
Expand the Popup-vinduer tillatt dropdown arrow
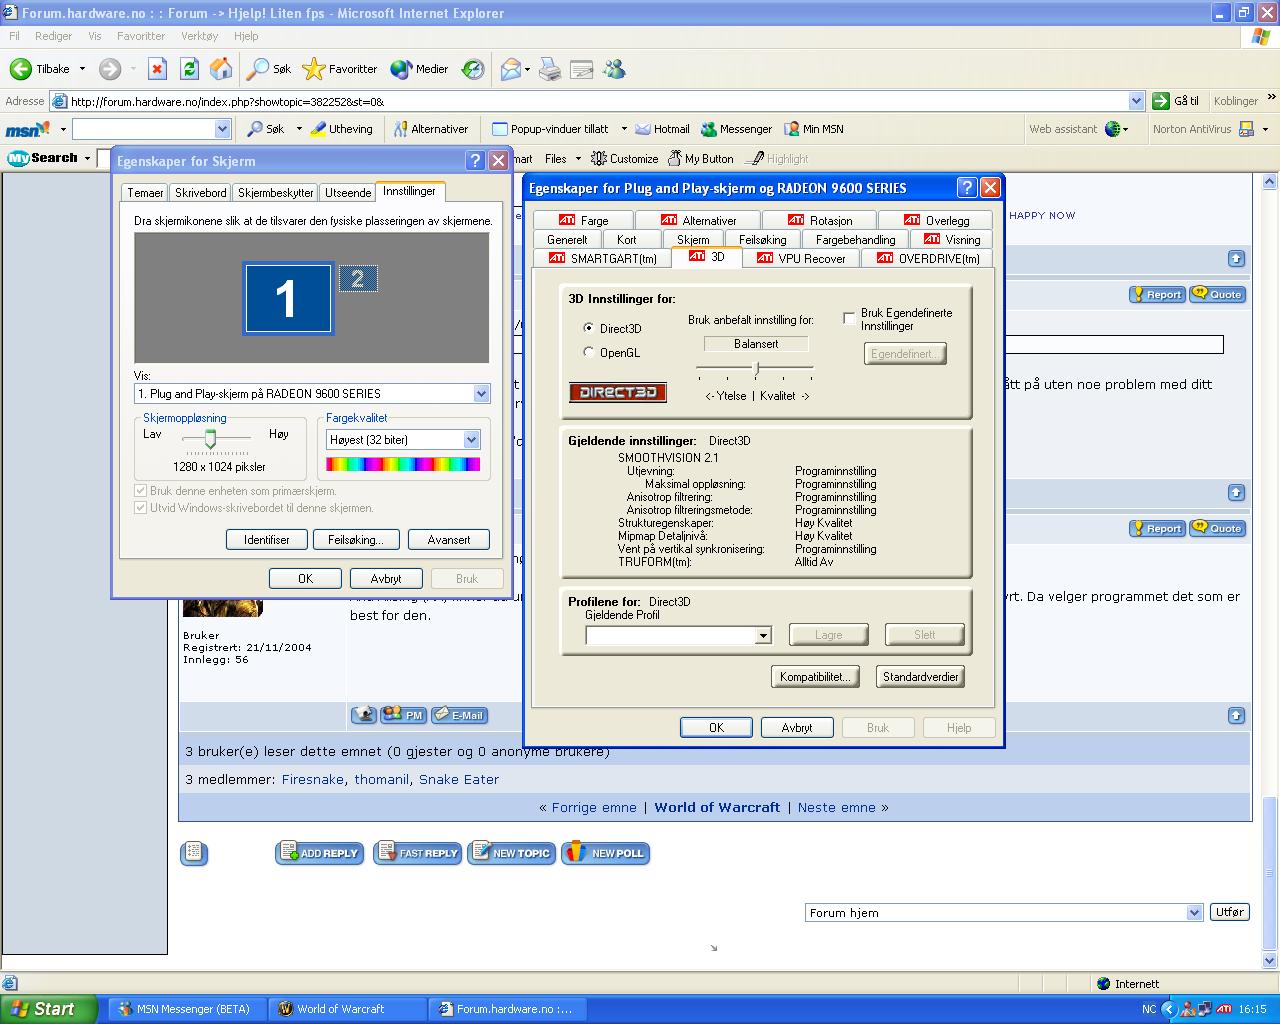coord(624,129)
